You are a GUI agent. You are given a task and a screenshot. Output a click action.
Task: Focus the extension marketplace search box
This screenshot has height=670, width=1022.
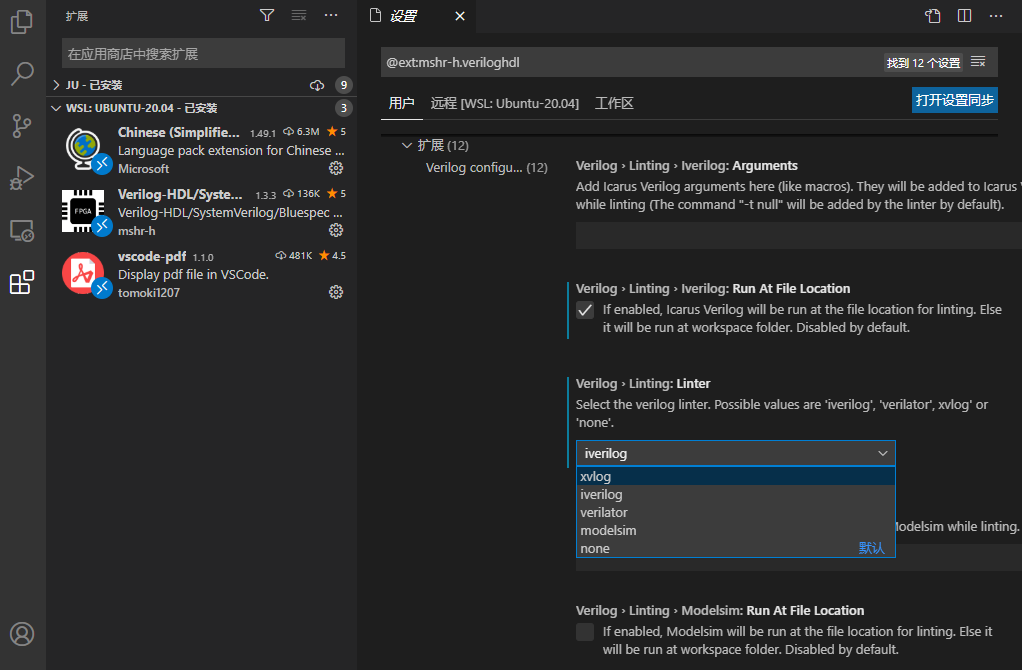203,53
